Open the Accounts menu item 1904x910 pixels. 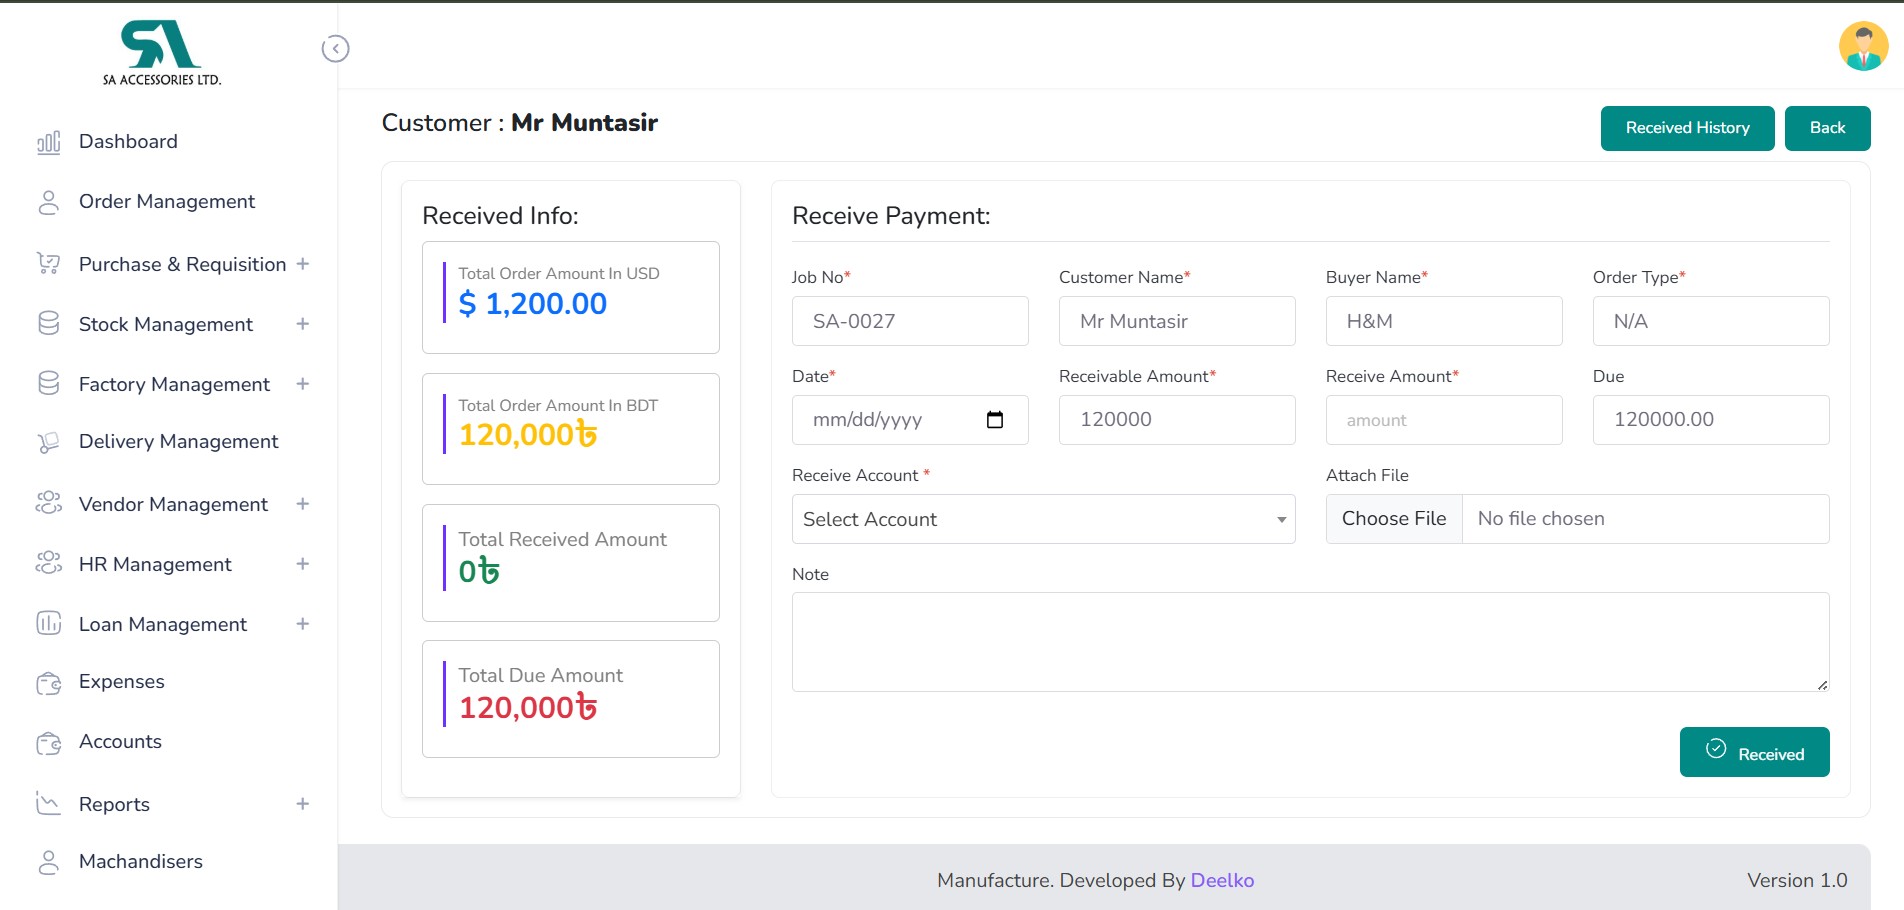(x=120, y=742)
